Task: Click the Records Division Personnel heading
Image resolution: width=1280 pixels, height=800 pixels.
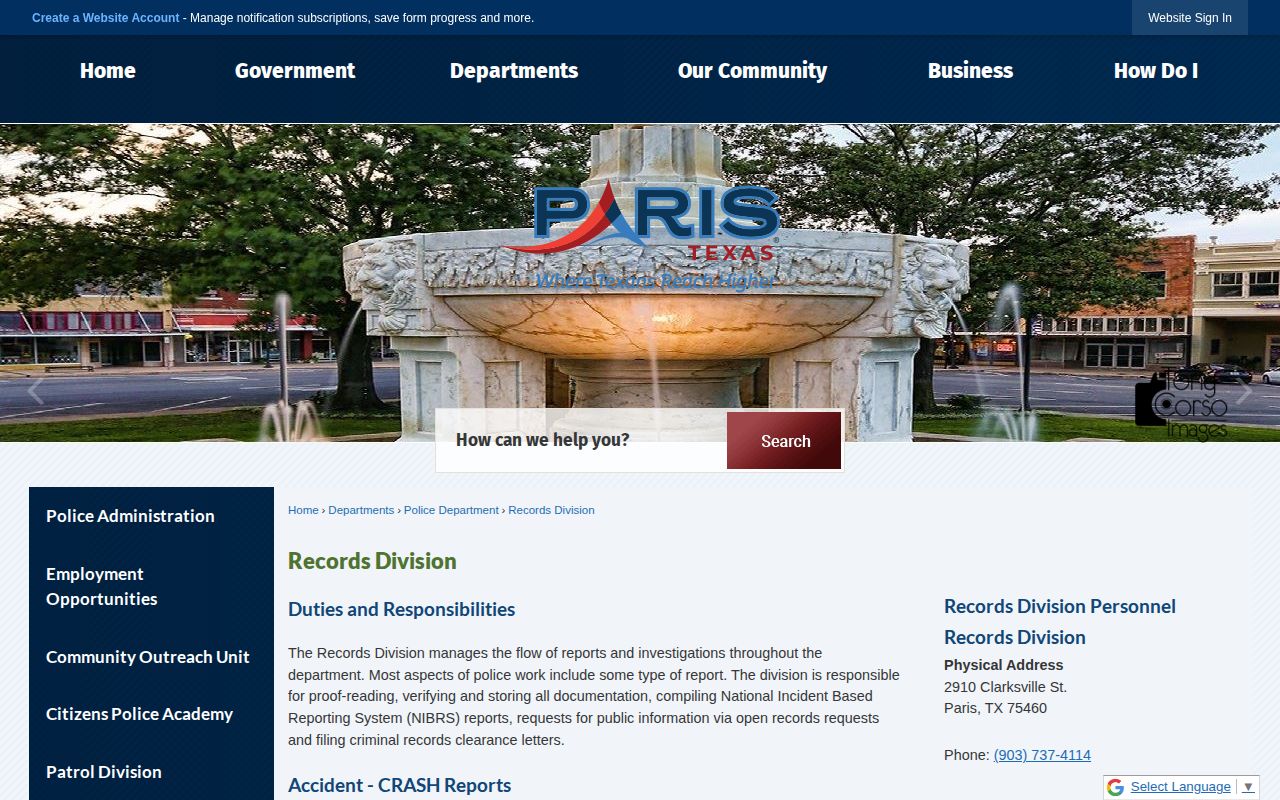Action: coord(1060,606)
